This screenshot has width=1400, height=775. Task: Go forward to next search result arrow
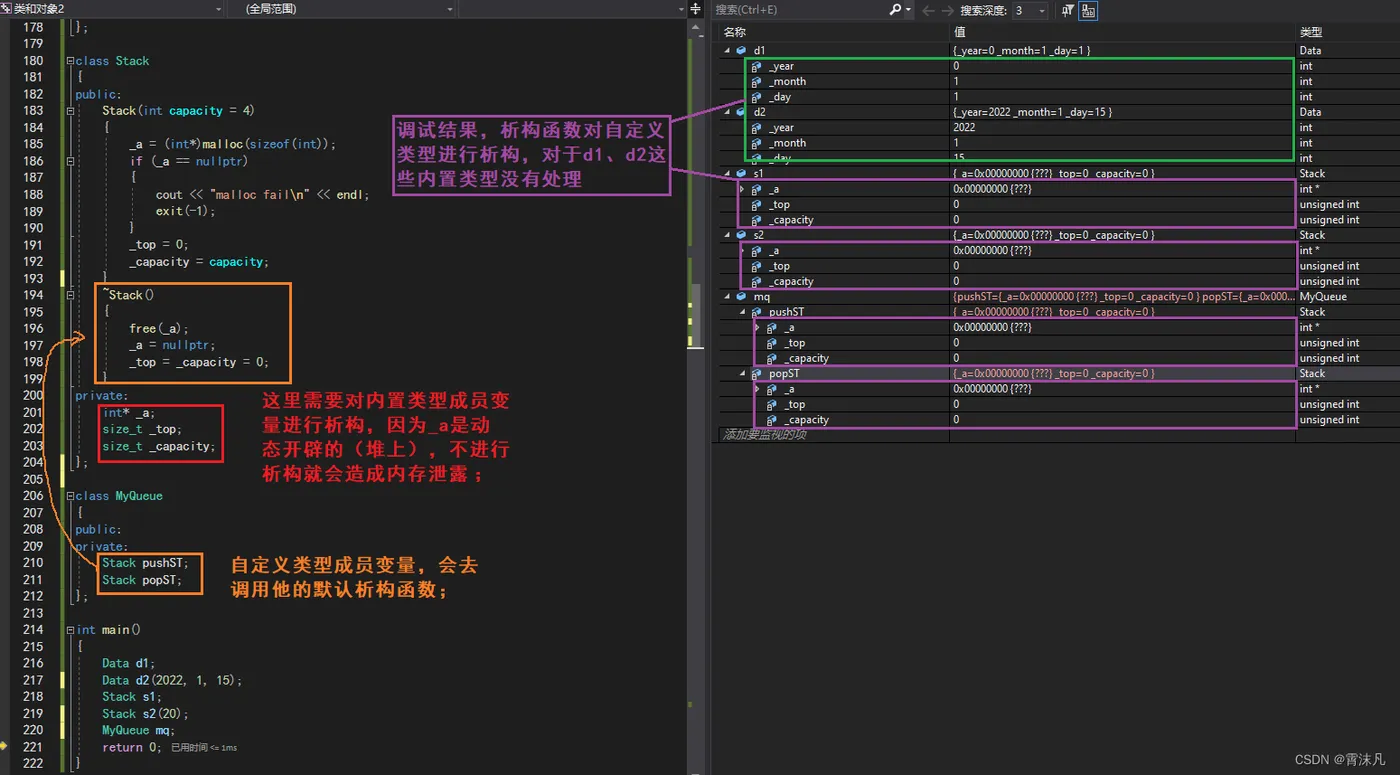pos(947,10)
